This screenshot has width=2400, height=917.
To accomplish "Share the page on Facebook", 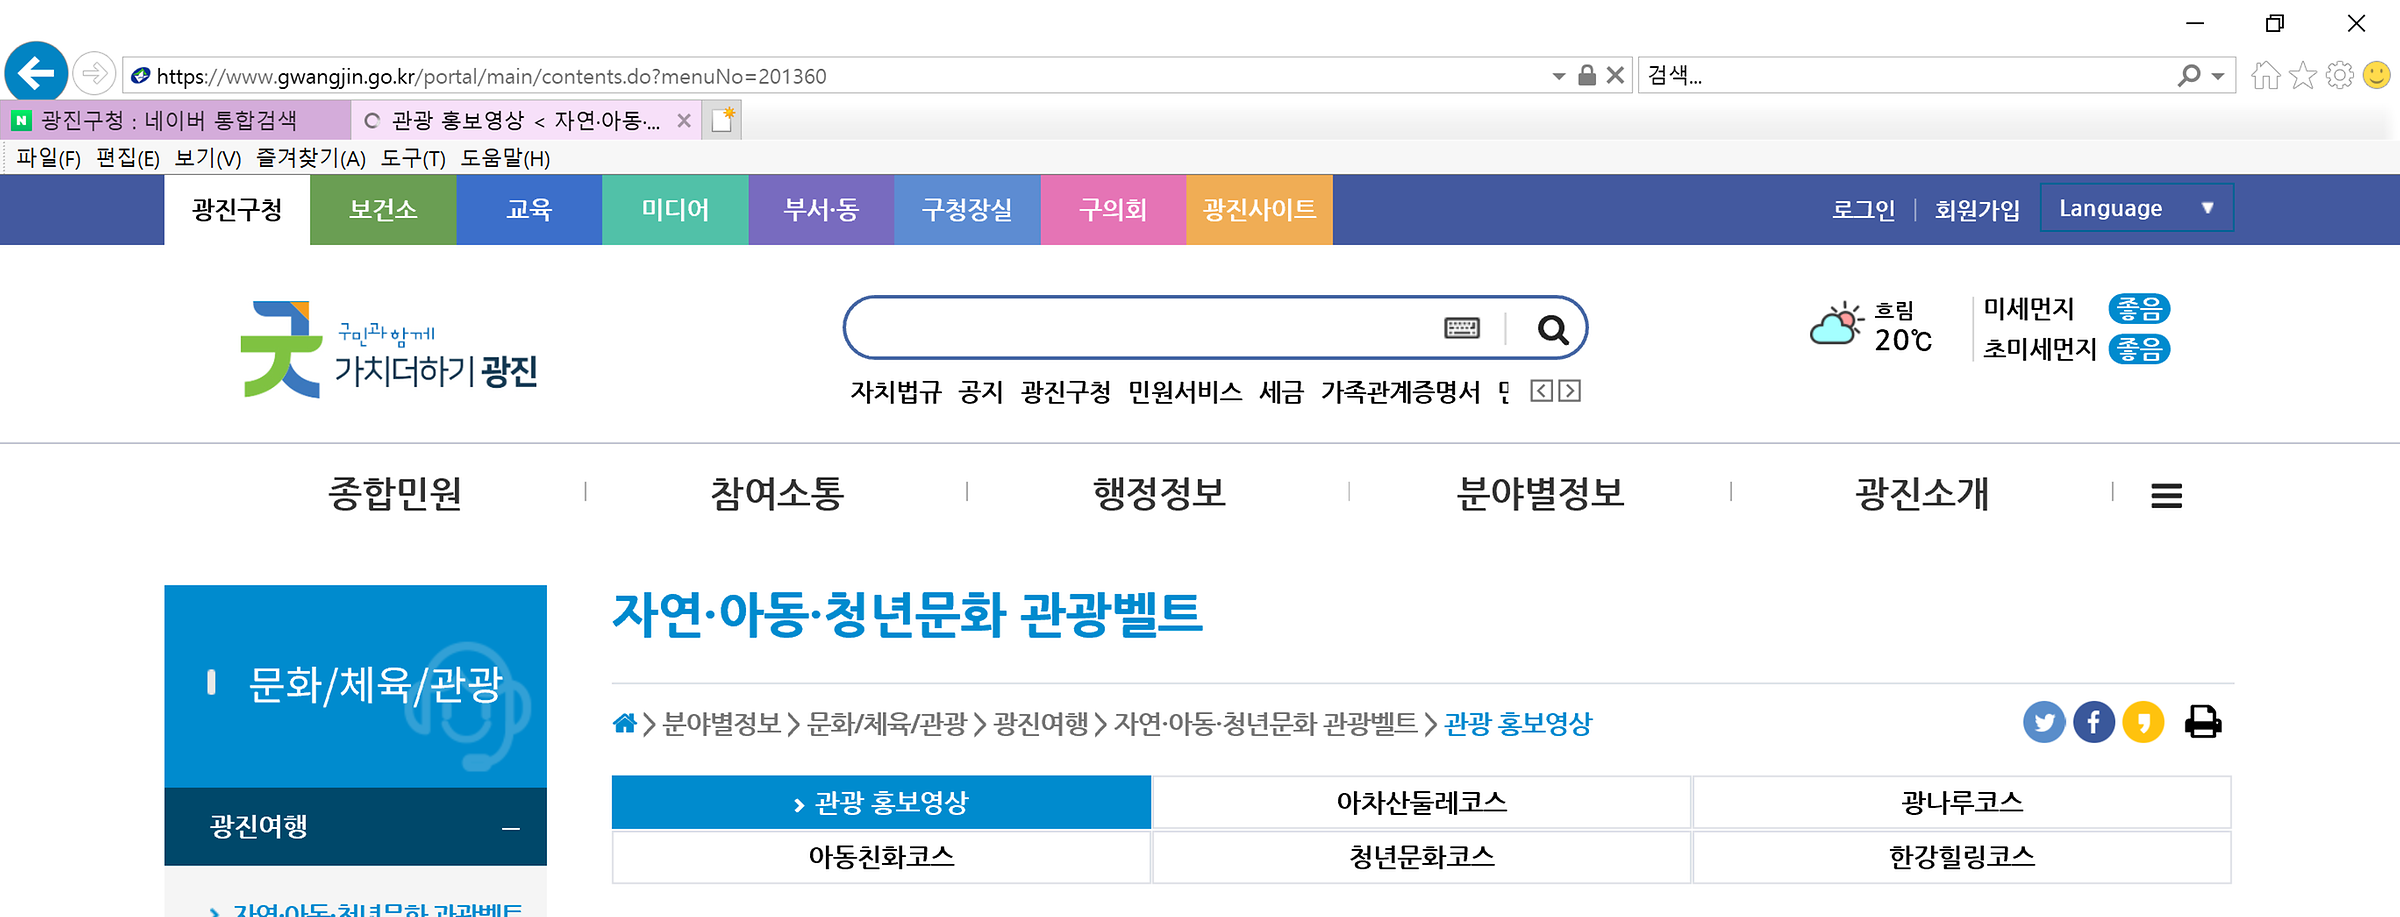I will pyautogui.click(x=2093, y=722).
